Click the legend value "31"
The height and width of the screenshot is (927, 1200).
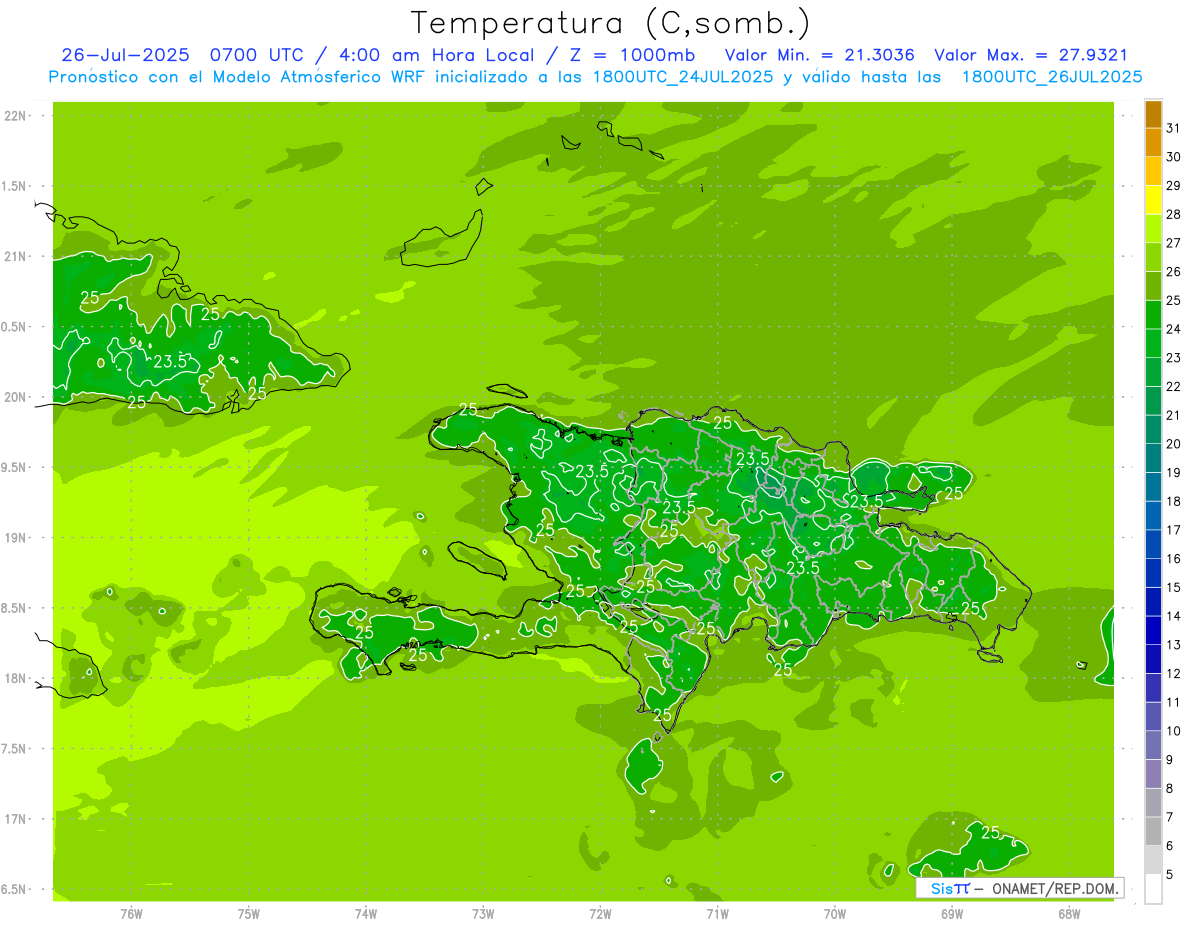1174,127
